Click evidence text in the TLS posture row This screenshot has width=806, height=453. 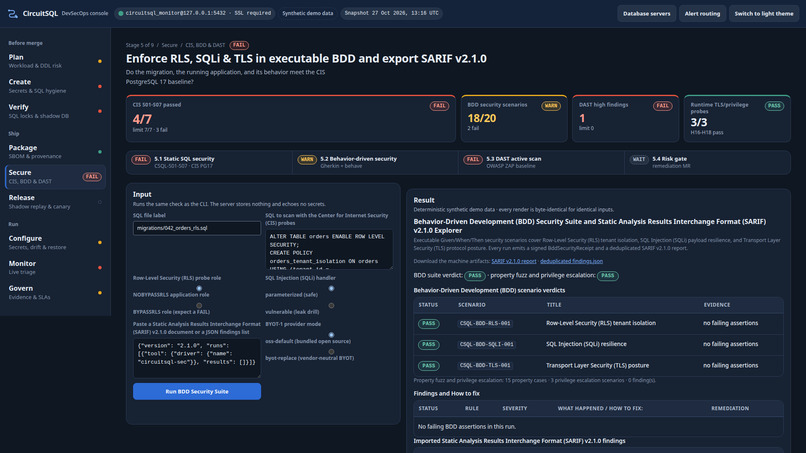pos(730,366)
